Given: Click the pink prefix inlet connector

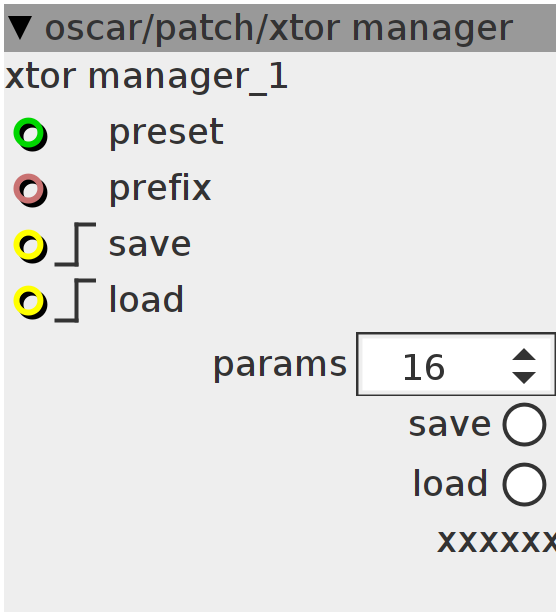Looking at the screenshot, I should pos(30,190).
